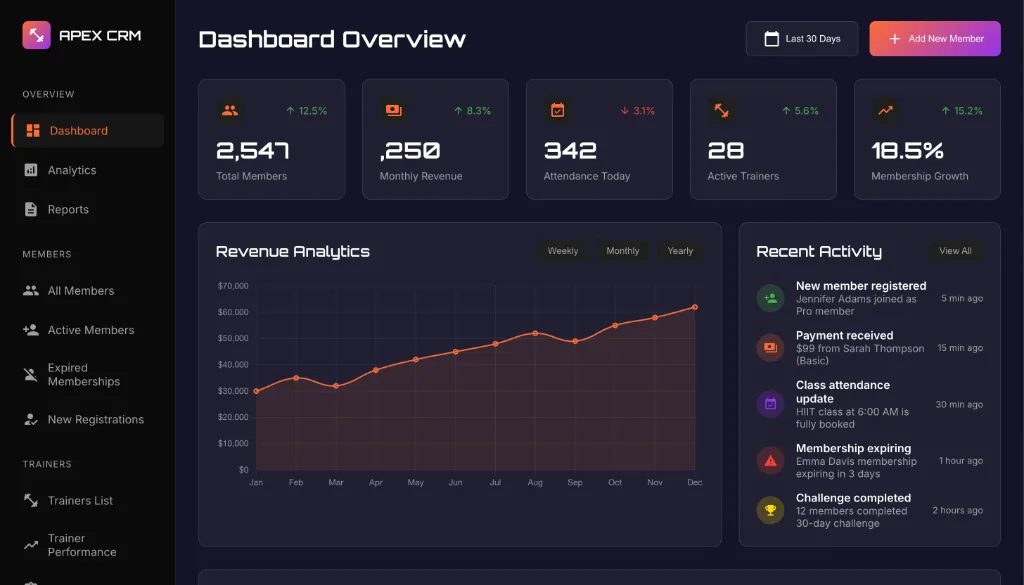This screenshot has width=1024, height=585.
Task: Click View All in Recent Activity
Action: (x=955, y=251)
